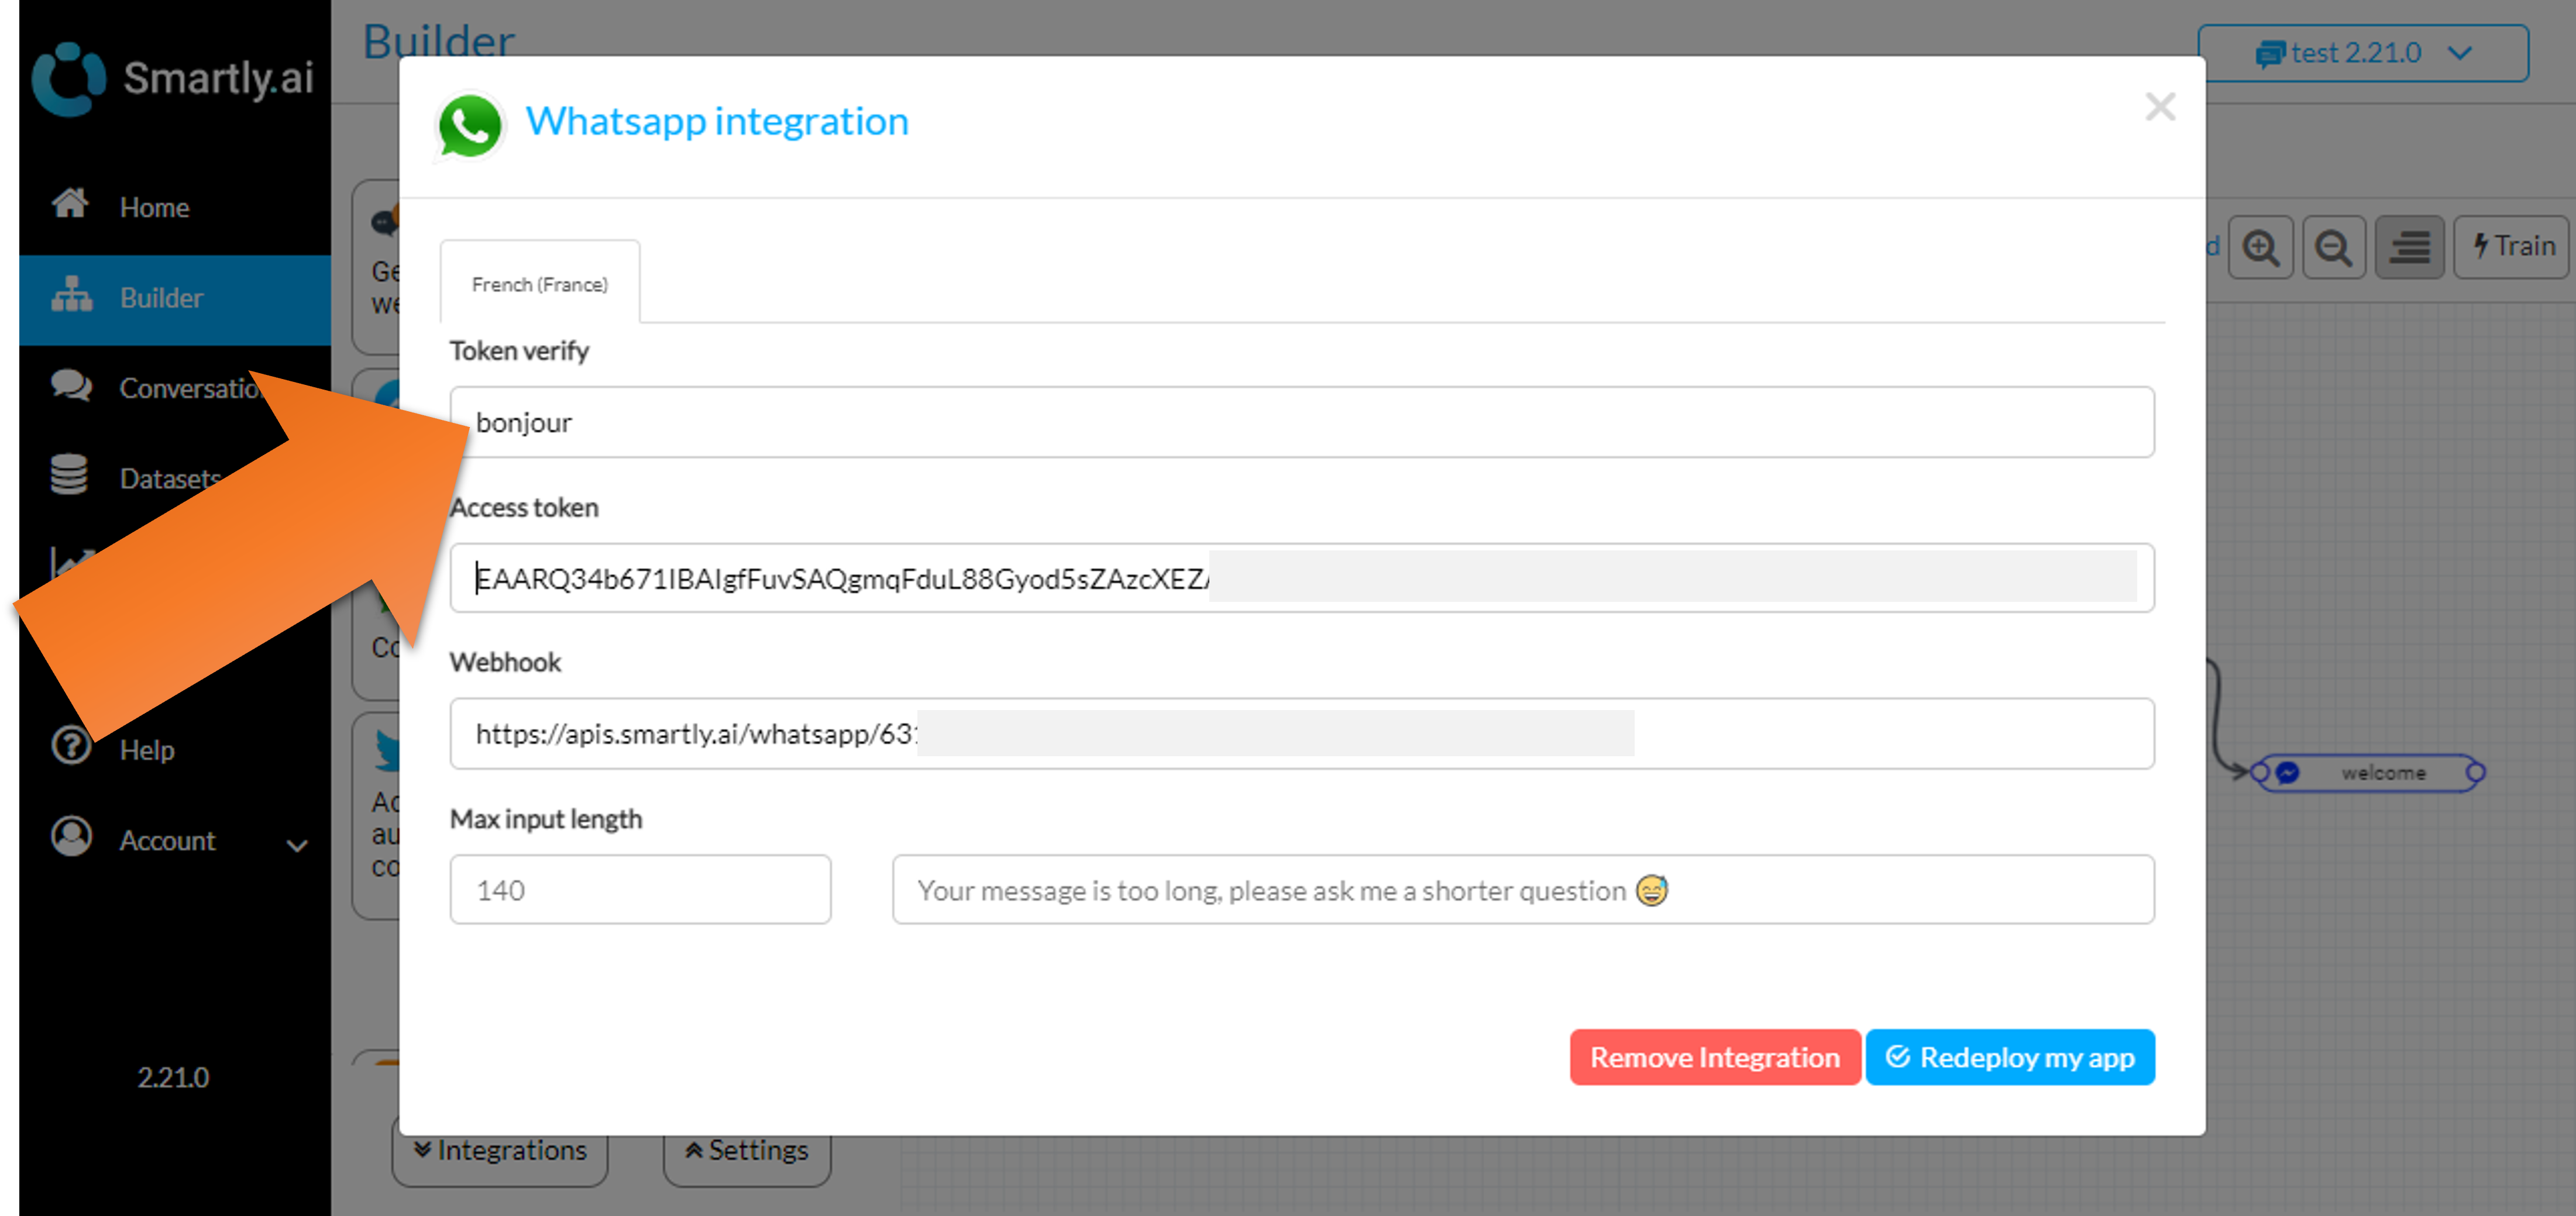Viewport: 2576px width, 1216px height.
Task: Open the test 2.21.0 bot dropdown
Action: point(2362,53)
